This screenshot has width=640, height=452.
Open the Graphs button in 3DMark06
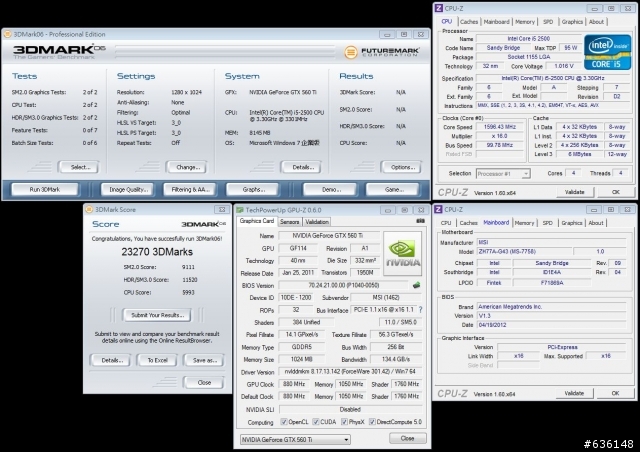(253, 189)
